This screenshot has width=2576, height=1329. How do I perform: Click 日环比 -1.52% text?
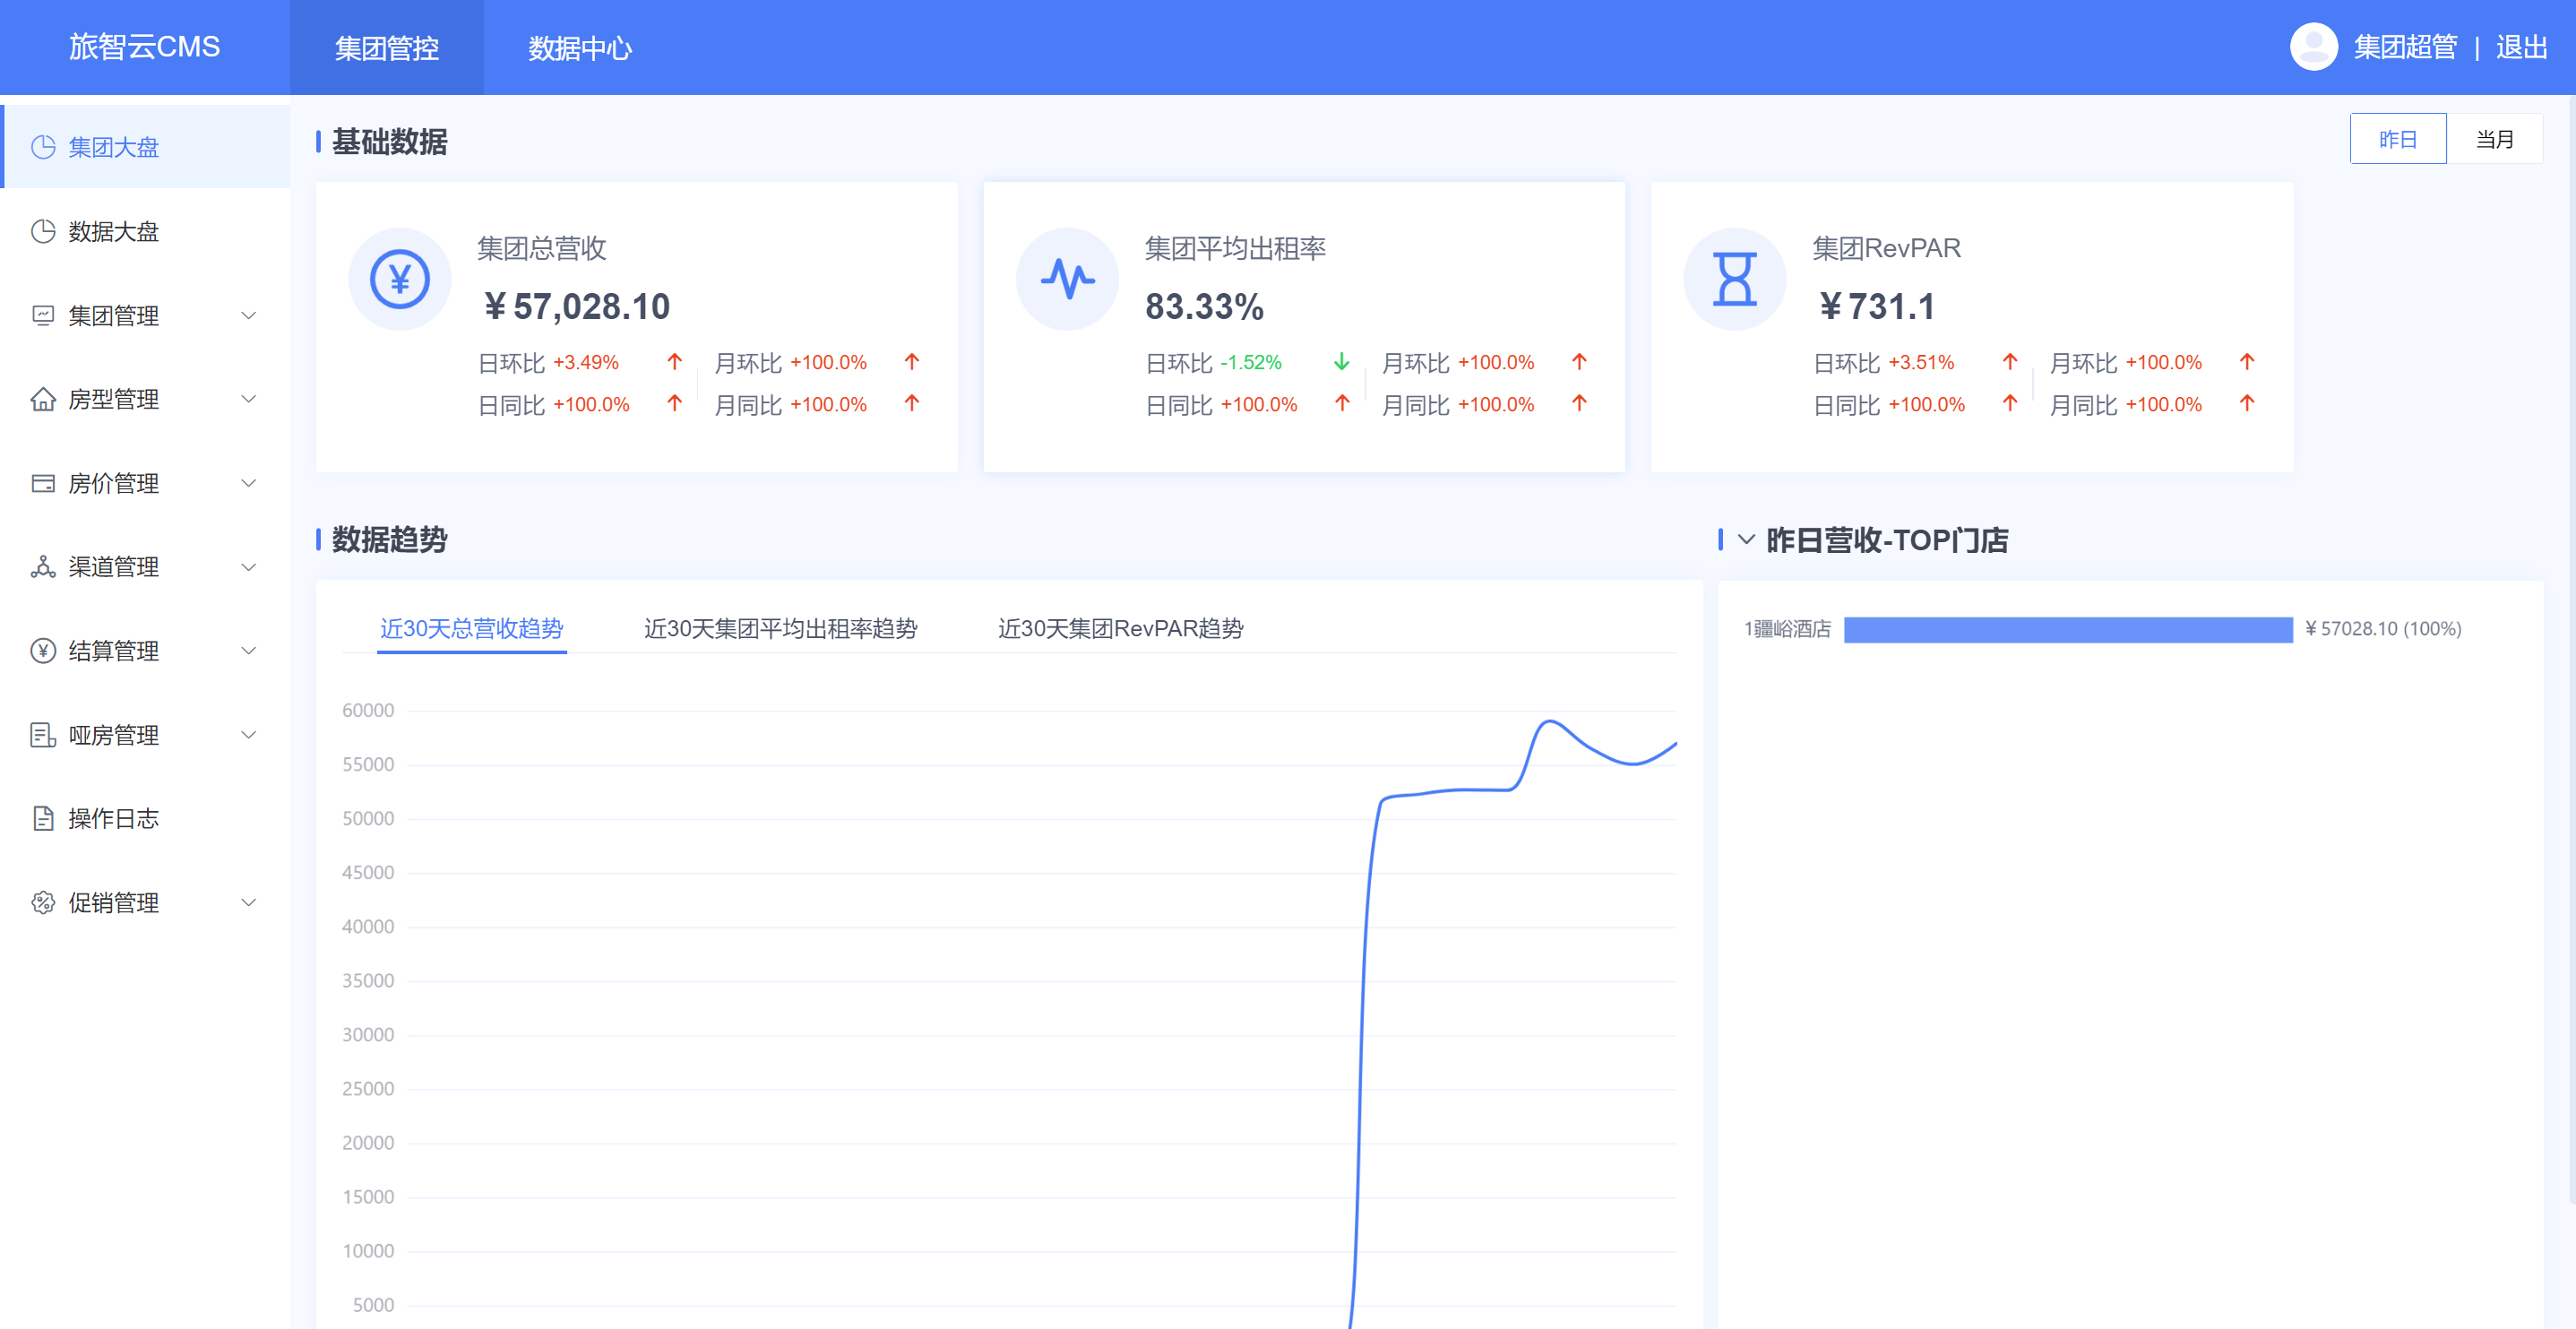click(x=1213, y=362)
